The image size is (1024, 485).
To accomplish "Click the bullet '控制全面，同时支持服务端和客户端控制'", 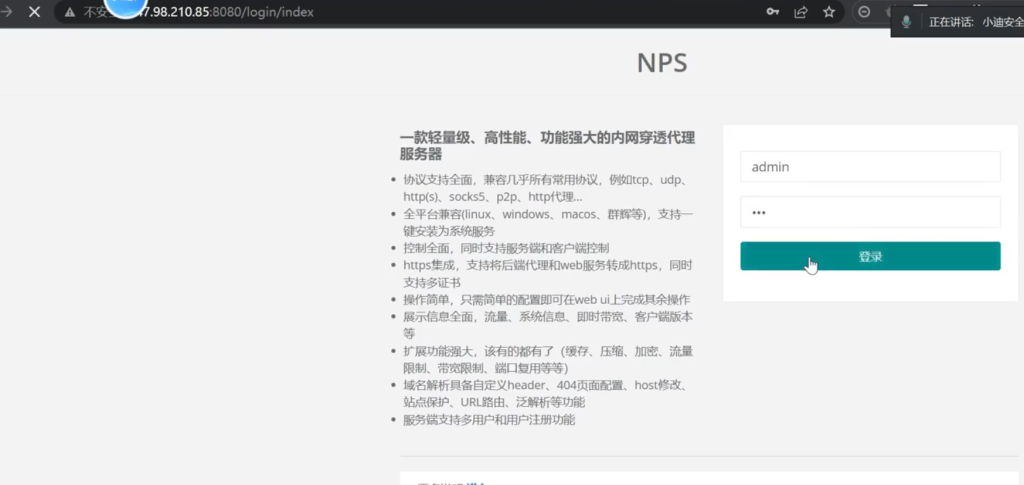I will (x=506, y=248).
